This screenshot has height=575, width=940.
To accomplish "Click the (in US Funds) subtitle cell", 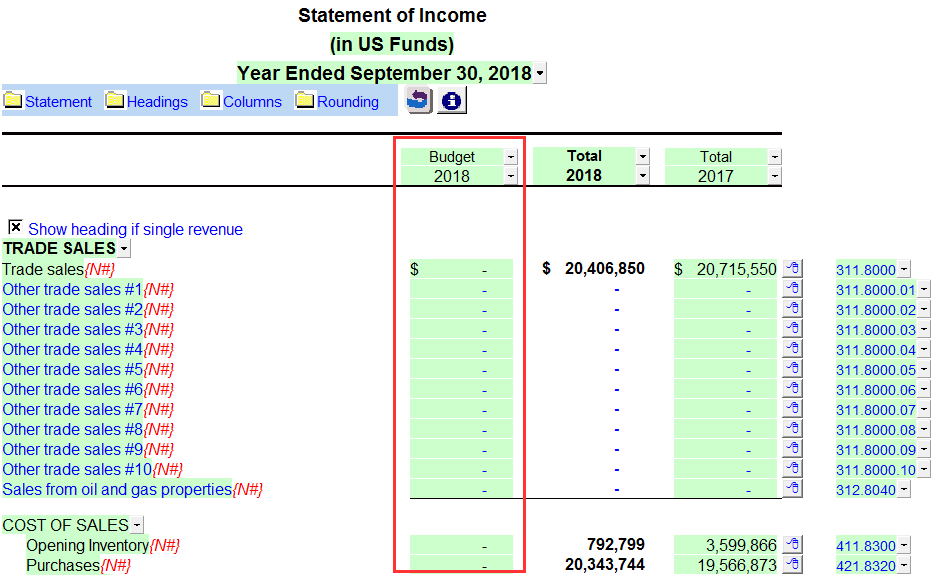I will (391, 44).
